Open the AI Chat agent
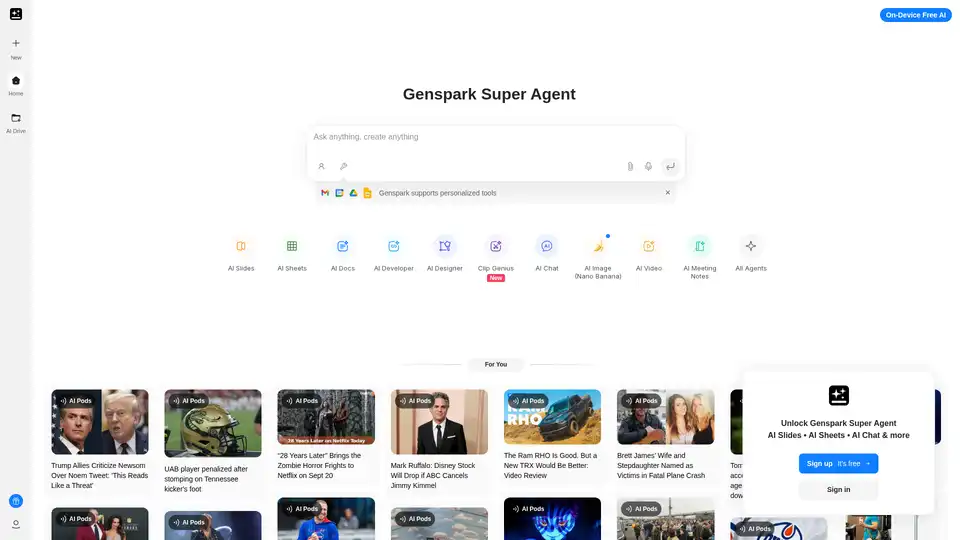960x540 pixels. (x=547, y=246)
